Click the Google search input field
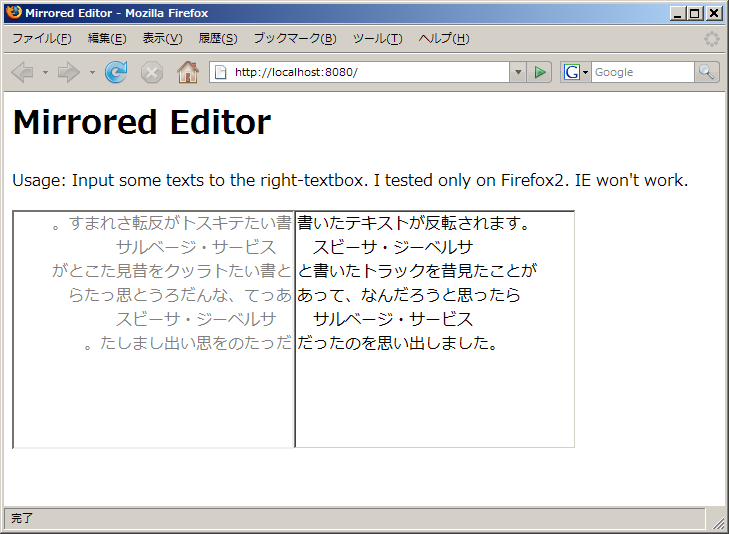 (643, 73)
